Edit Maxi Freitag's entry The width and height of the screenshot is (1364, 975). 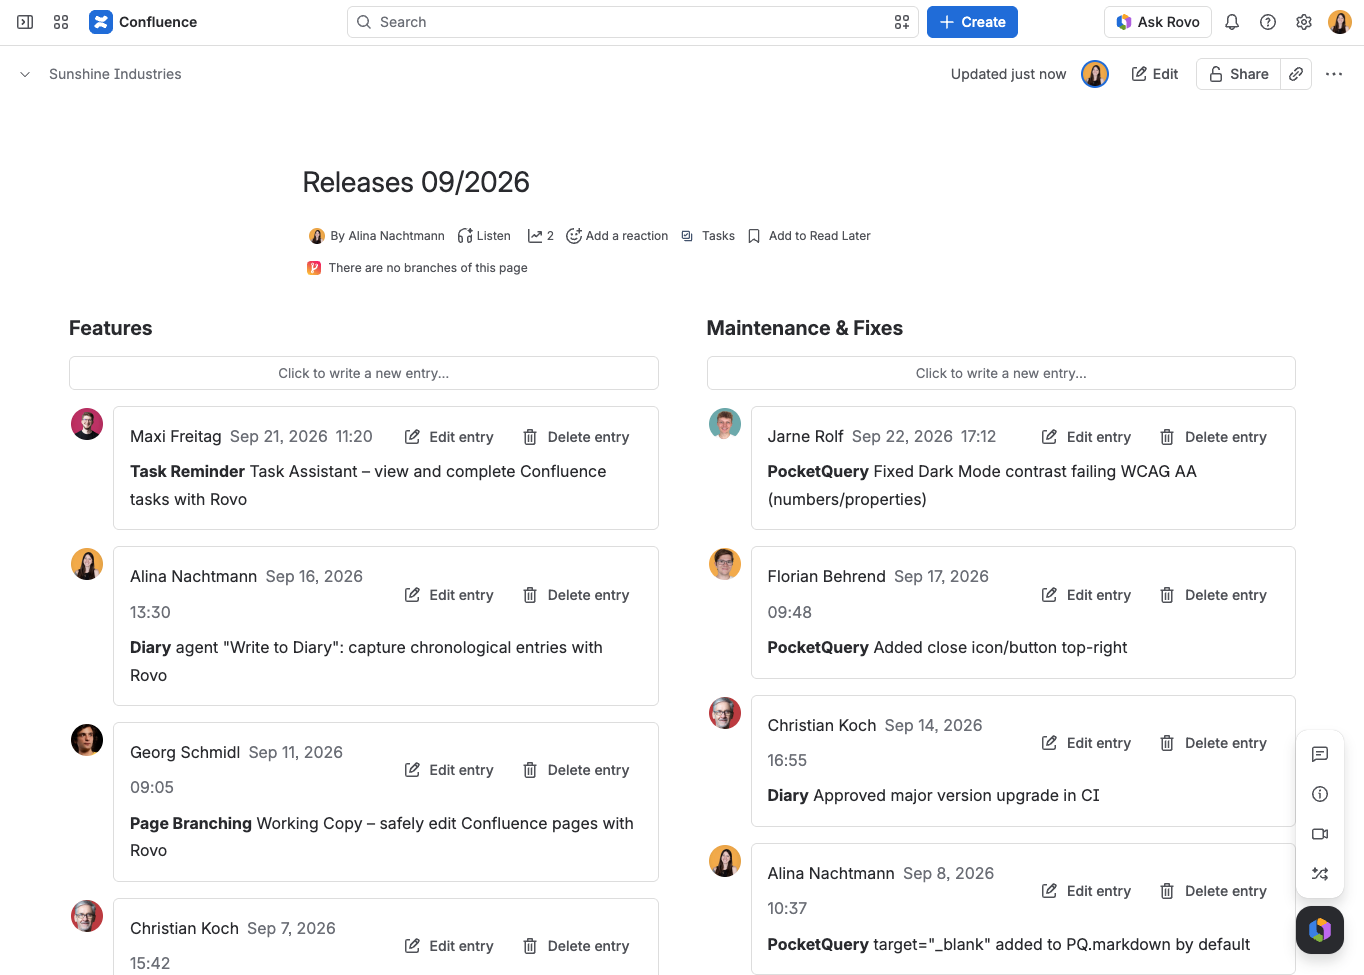(449, 437)
